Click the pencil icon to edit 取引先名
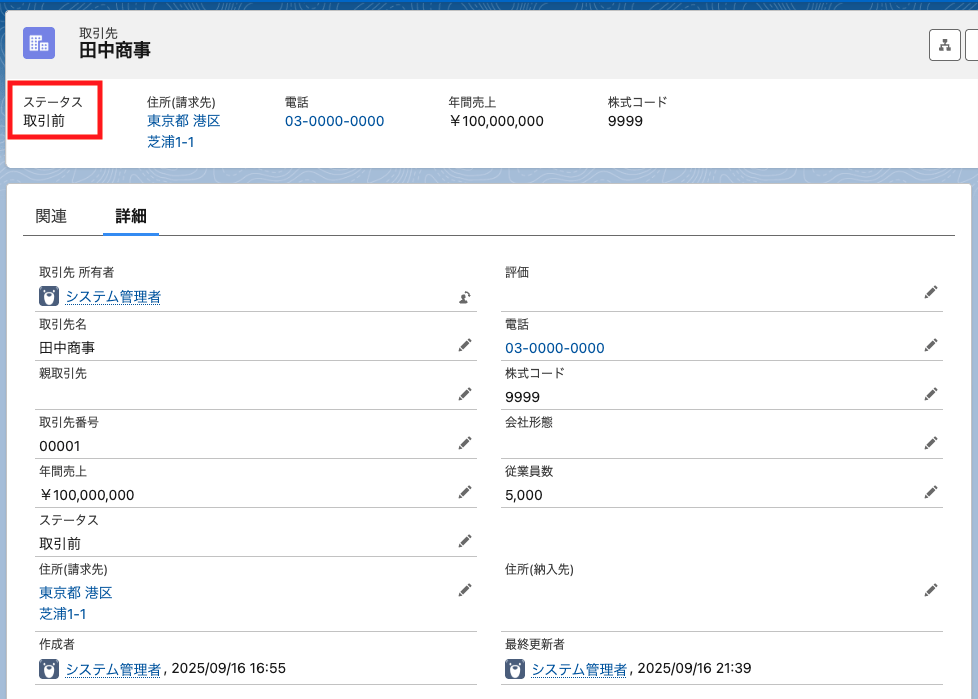The width and height of the screenshot is (978, 699). pos(464,345)
